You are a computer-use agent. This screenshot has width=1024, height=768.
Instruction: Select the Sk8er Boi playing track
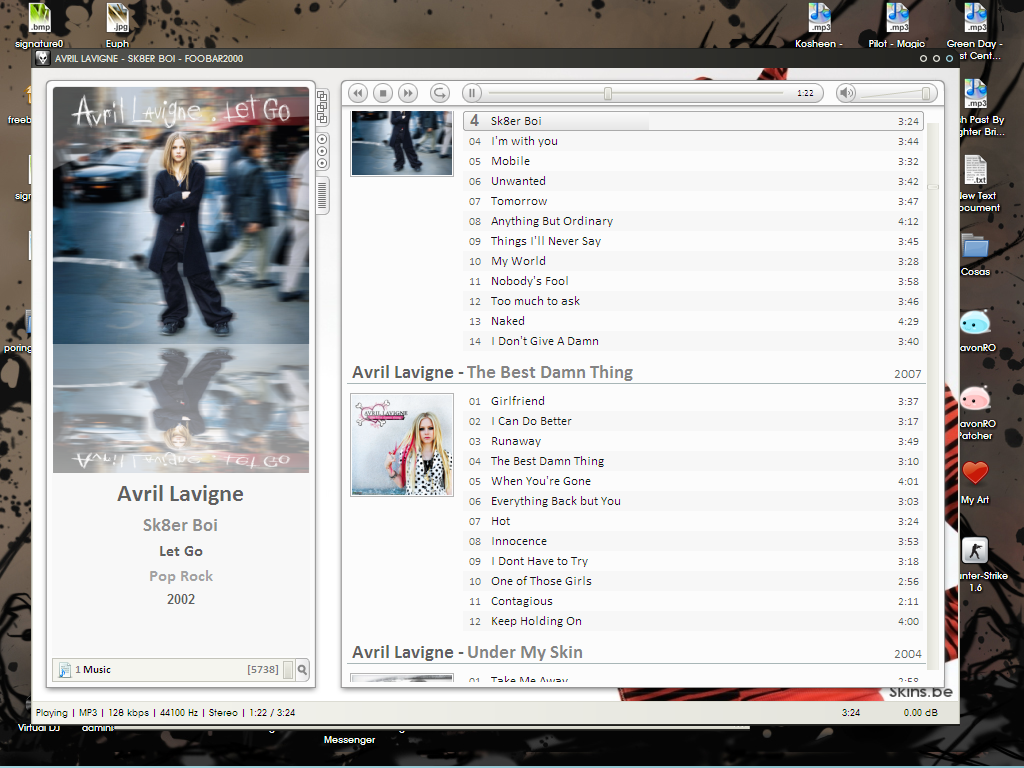coord(694,121)
